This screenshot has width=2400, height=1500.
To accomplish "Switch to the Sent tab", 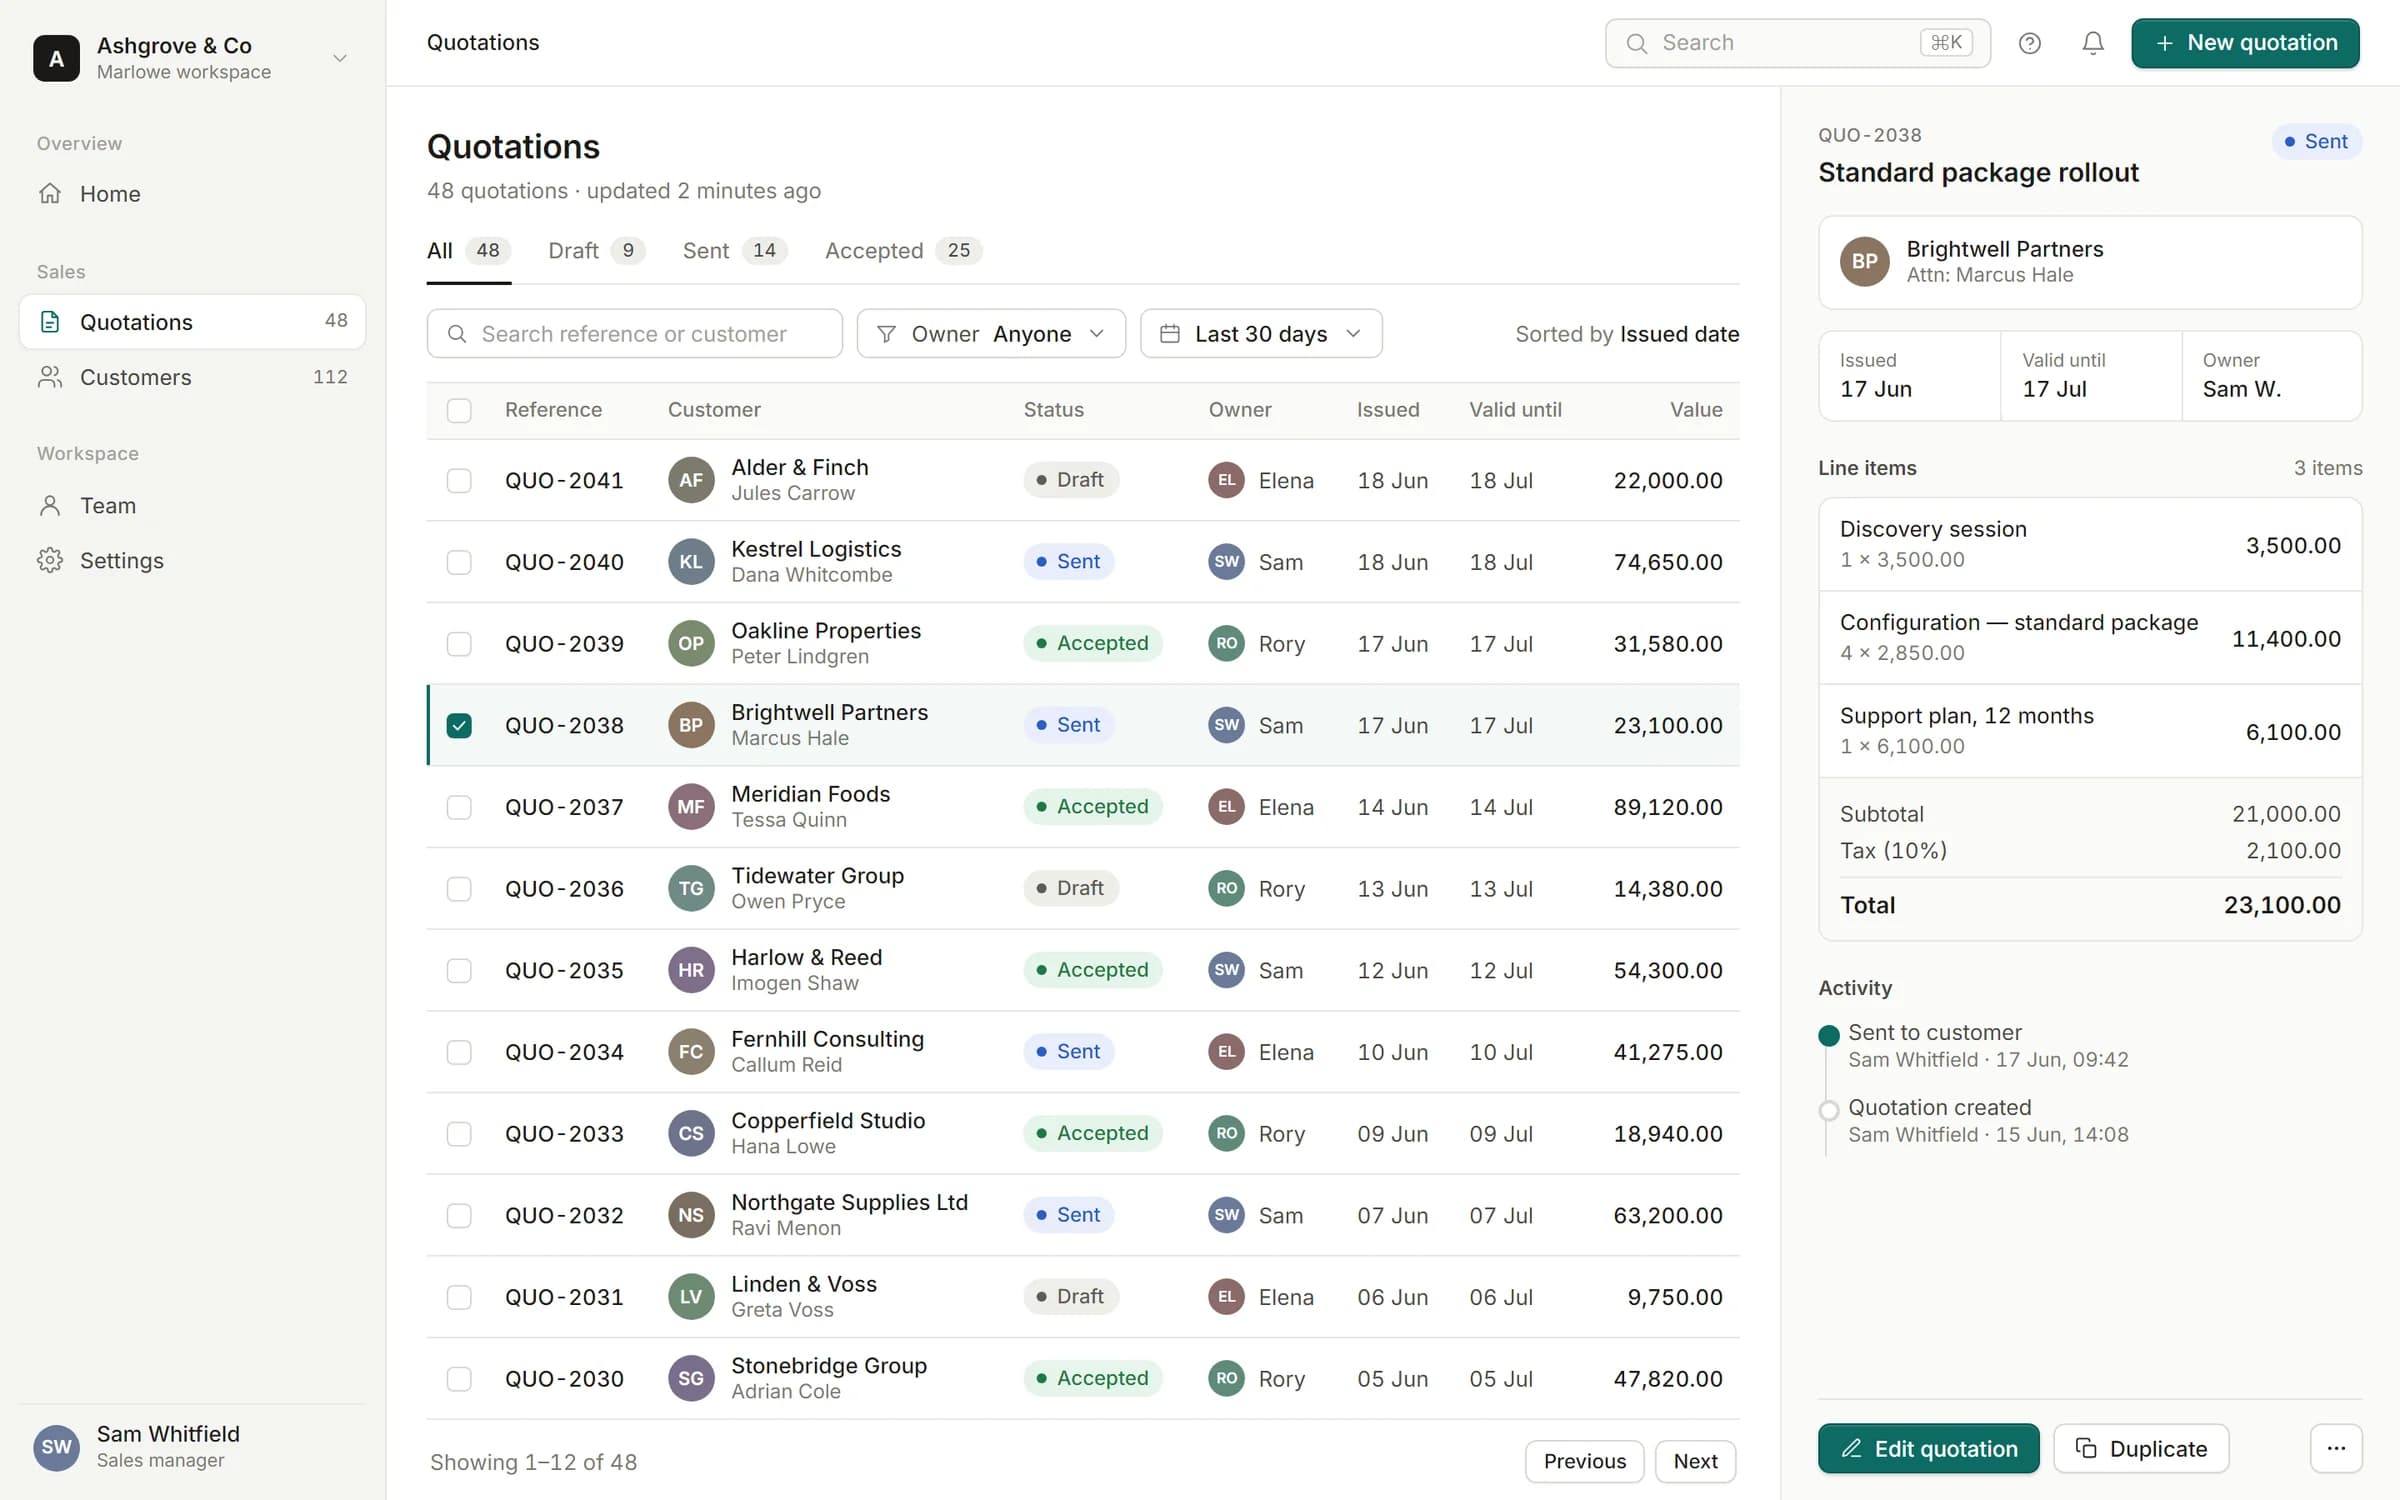I will coord(735,251).
